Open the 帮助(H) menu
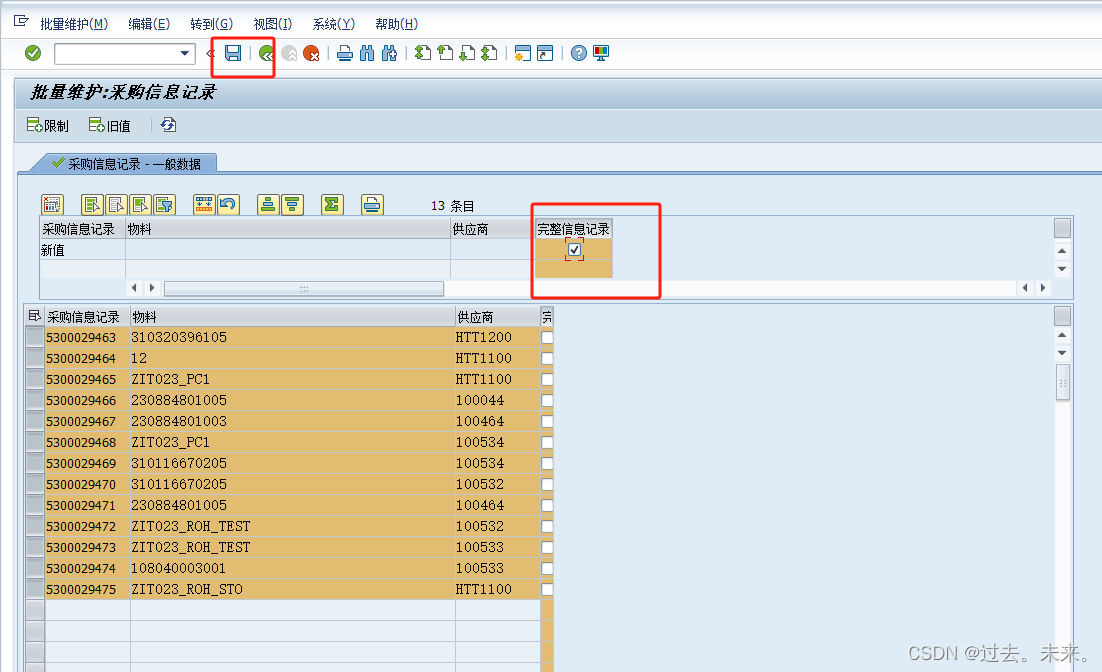Screen dimensions: 1102x672 396,24
